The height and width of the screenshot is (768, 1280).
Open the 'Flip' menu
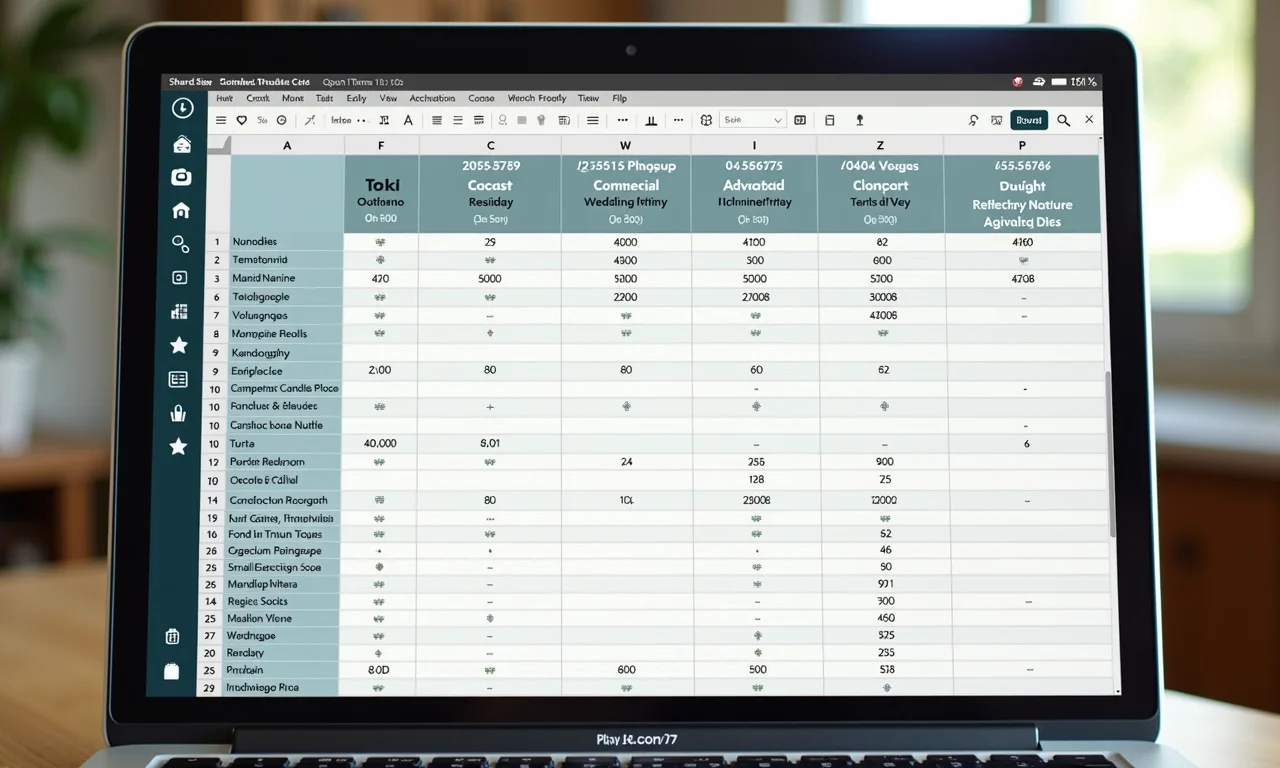pos(619,98)
